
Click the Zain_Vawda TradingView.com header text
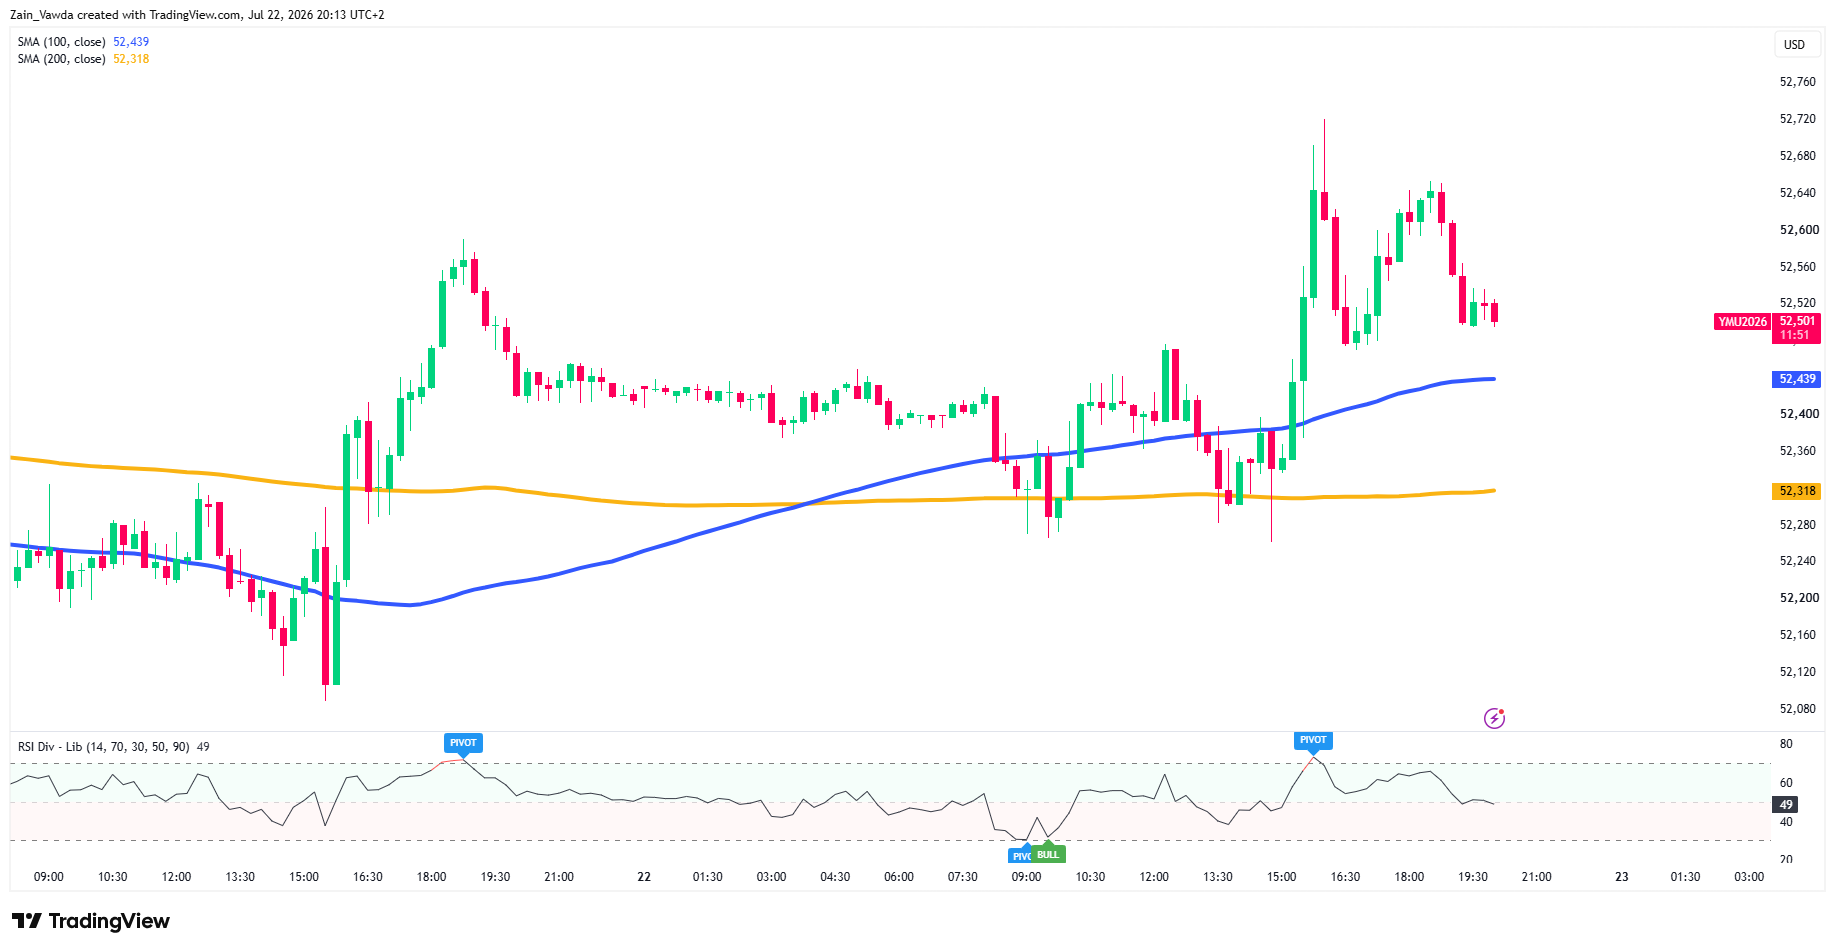[197, 15]
